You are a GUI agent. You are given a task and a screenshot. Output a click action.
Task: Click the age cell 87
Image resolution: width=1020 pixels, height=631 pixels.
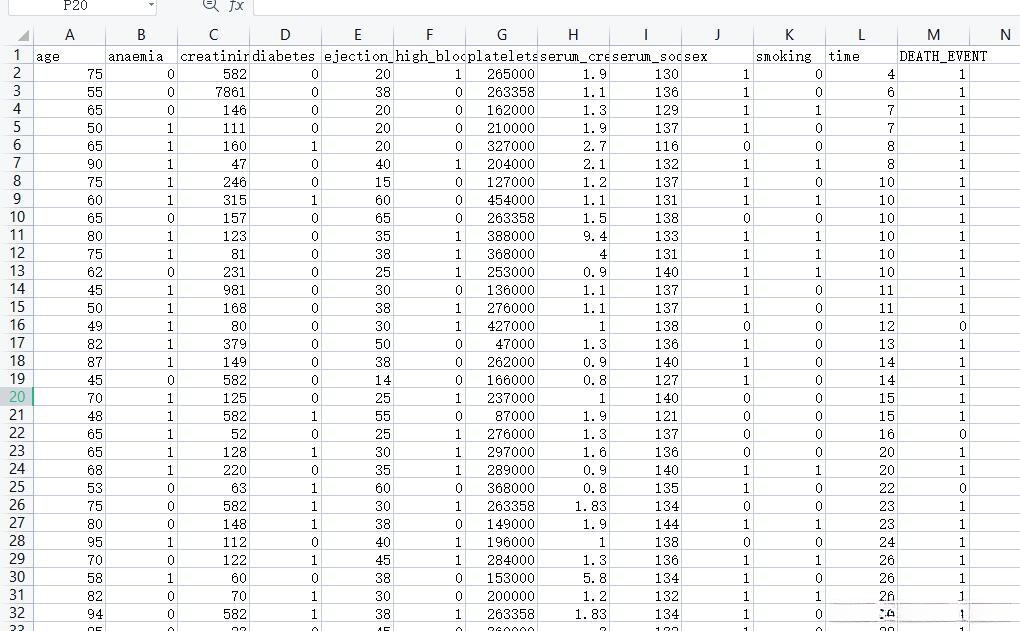tap(70, 362)
